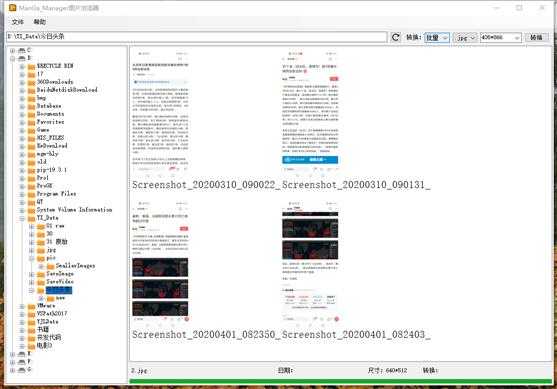Open the image size dropdown in the toolbar

point(501,37)
